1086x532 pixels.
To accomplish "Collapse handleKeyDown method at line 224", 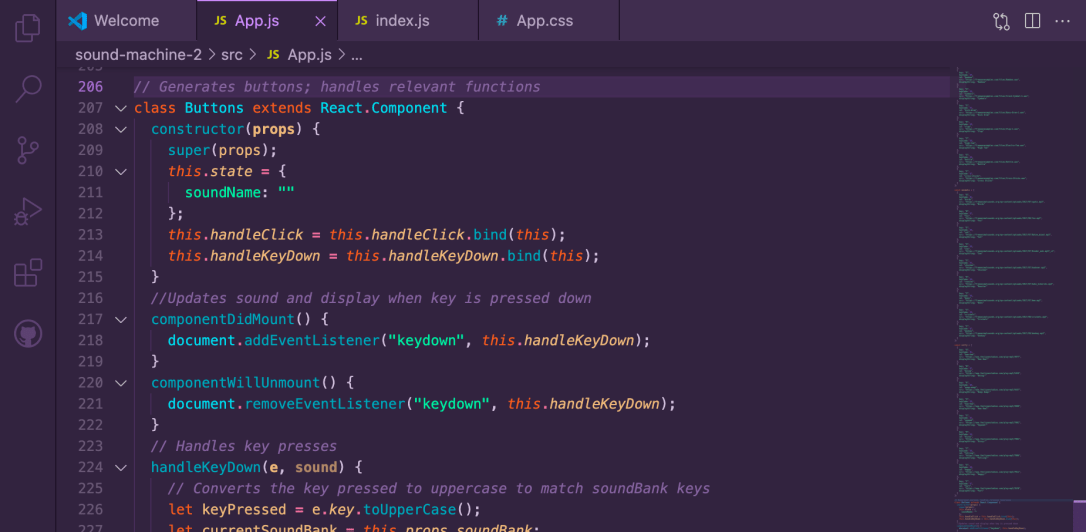I will [x=121, y=467].
